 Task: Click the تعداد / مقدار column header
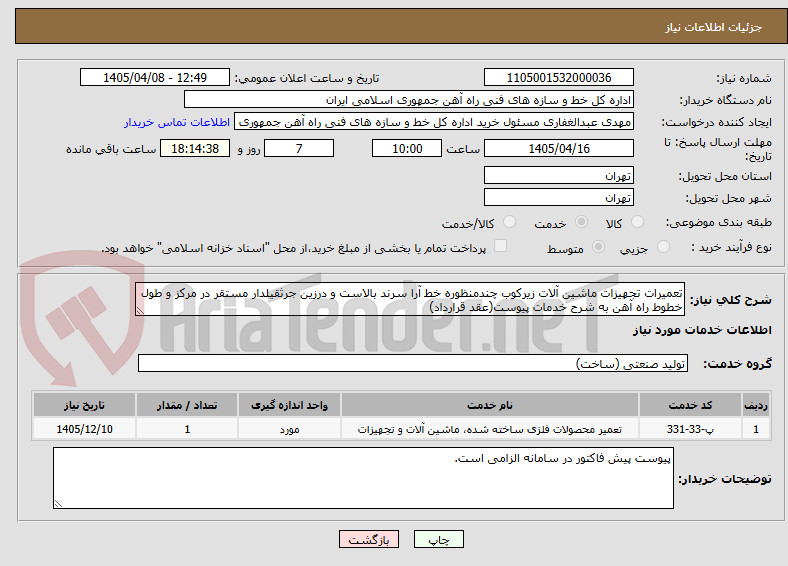coord(187,405)
